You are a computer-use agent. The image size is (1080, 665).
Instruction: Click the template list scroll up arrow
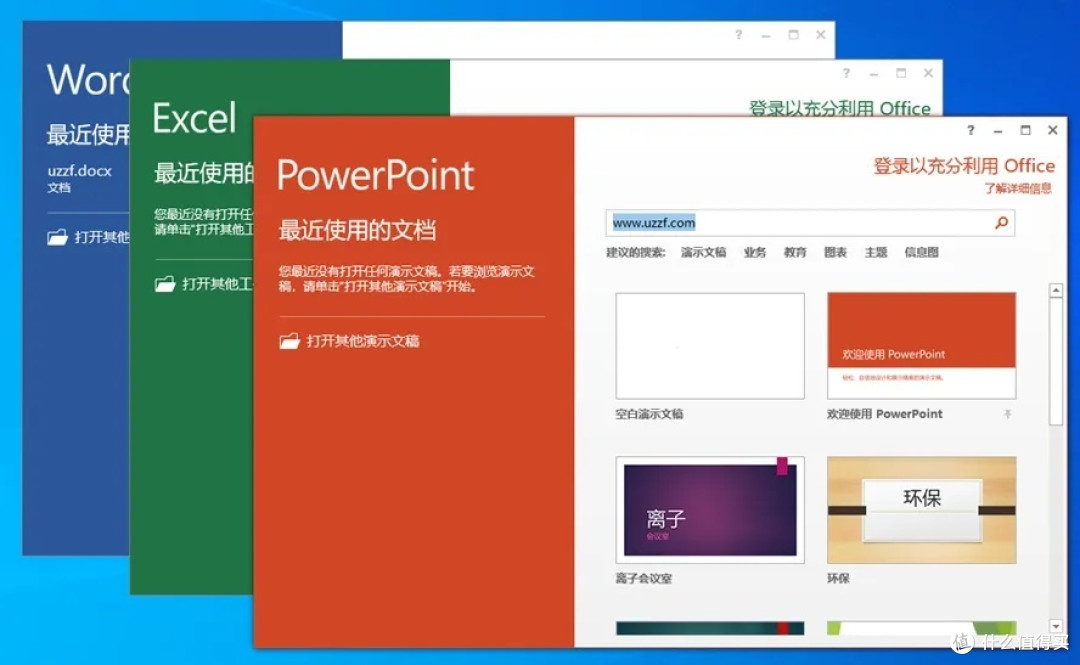click(1055, 291)
